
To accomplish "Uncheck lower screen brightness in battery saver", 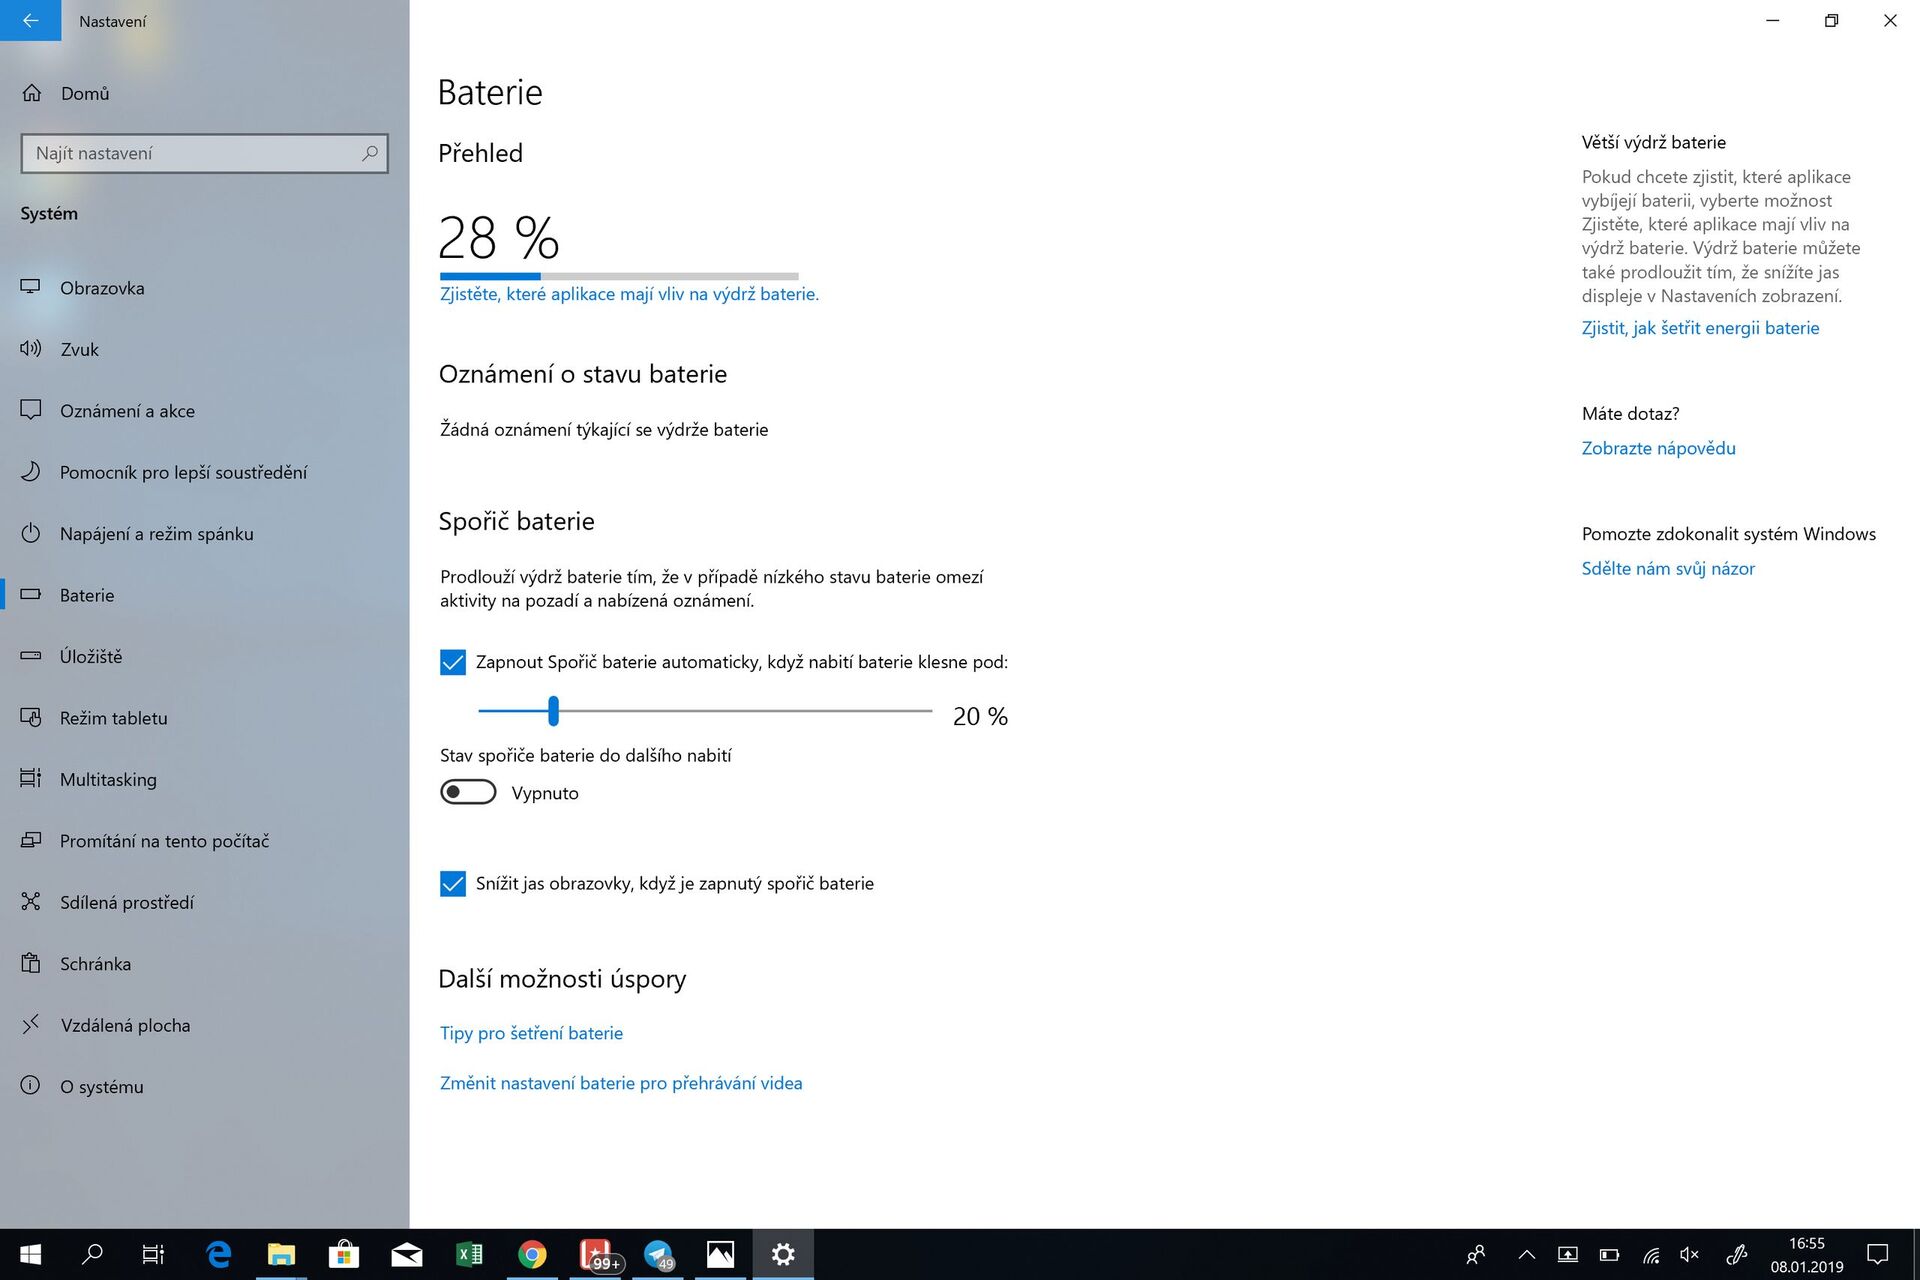I will (x=453, y=883).
